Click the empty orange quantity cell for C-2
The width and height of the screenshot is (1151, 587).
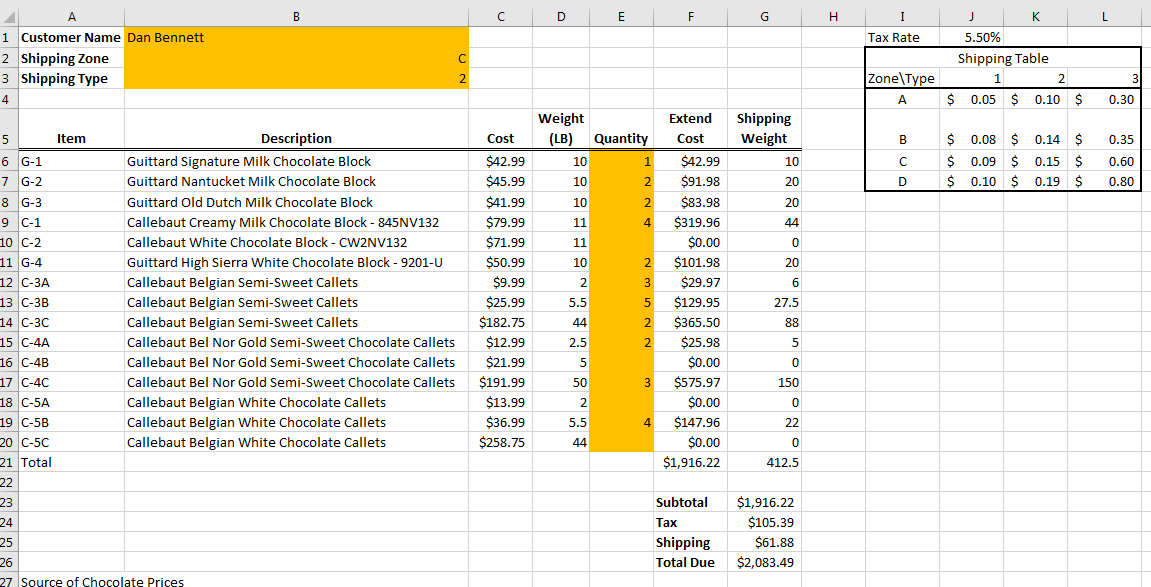pyautogui.click(x=621, y=242)
